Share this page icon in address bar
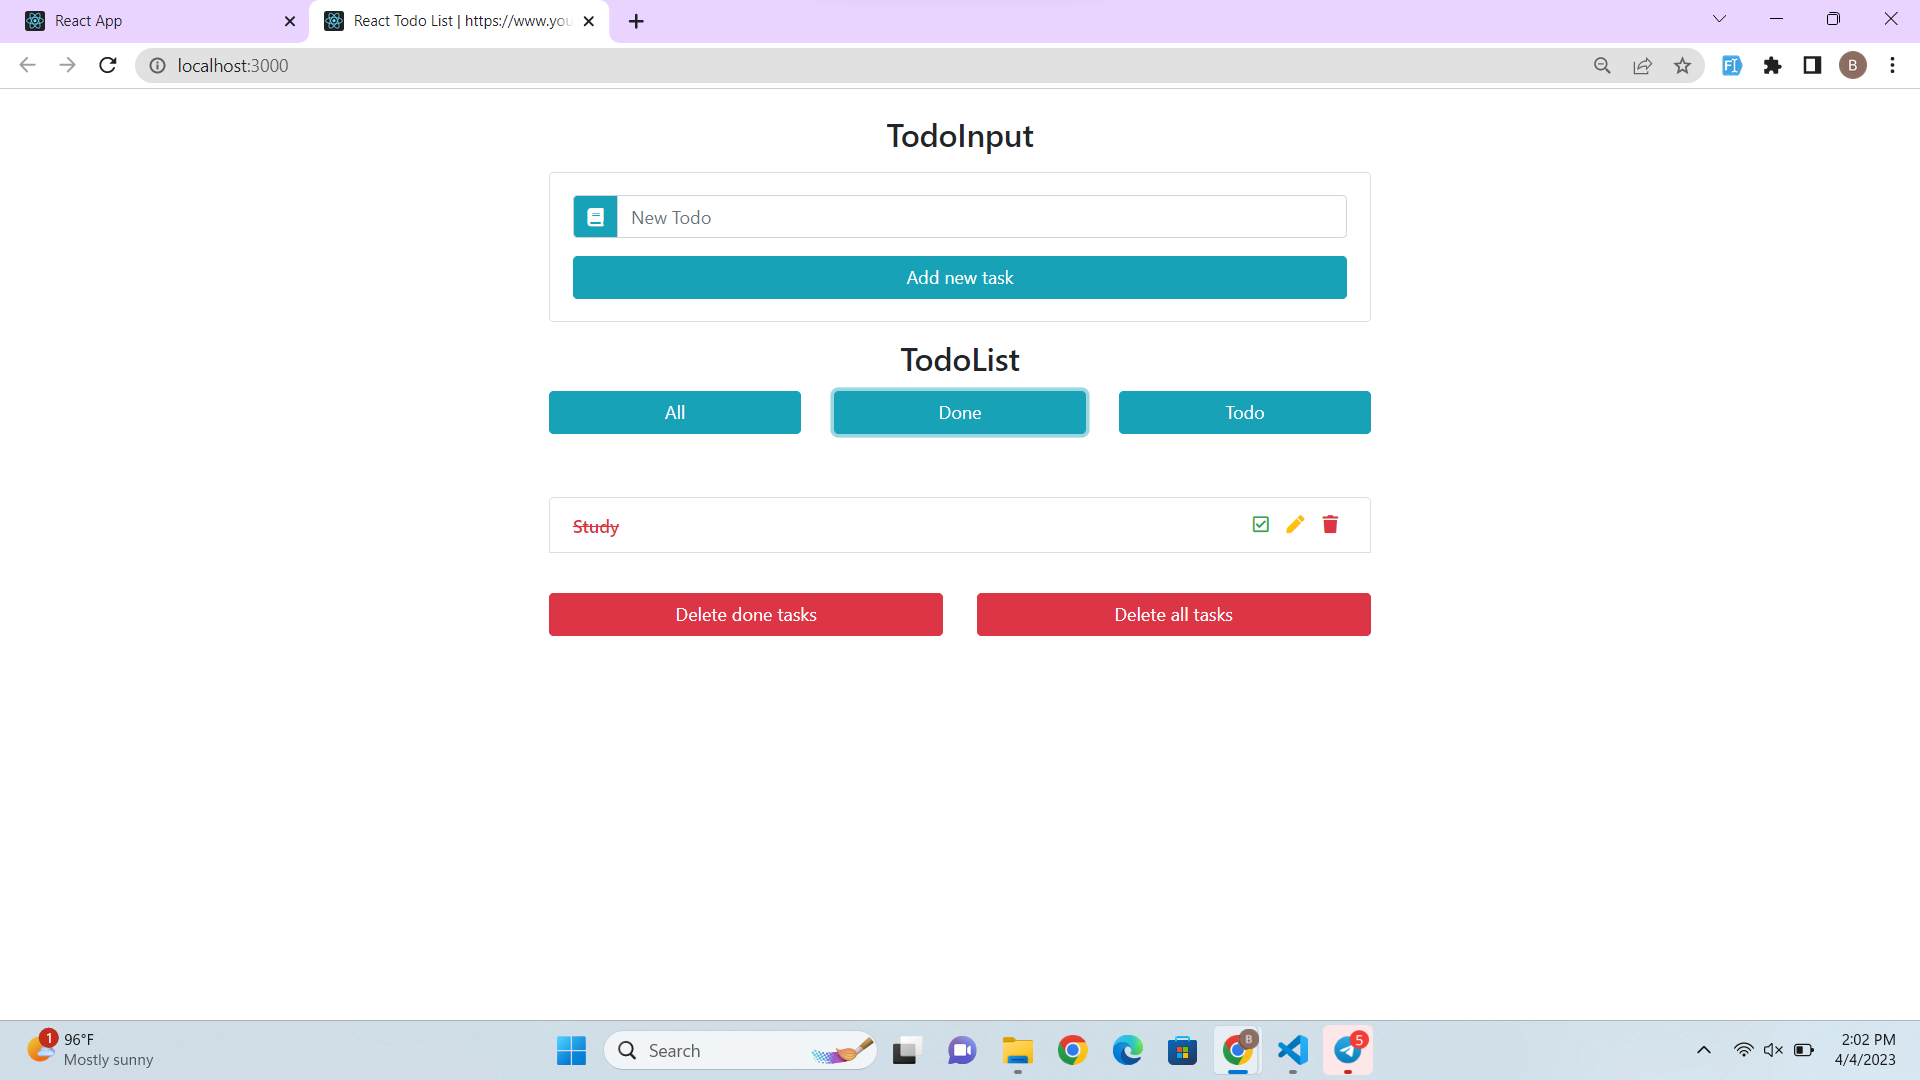The height and width of the screenshot is (1080, 1920). click(x=1642, y=66)
